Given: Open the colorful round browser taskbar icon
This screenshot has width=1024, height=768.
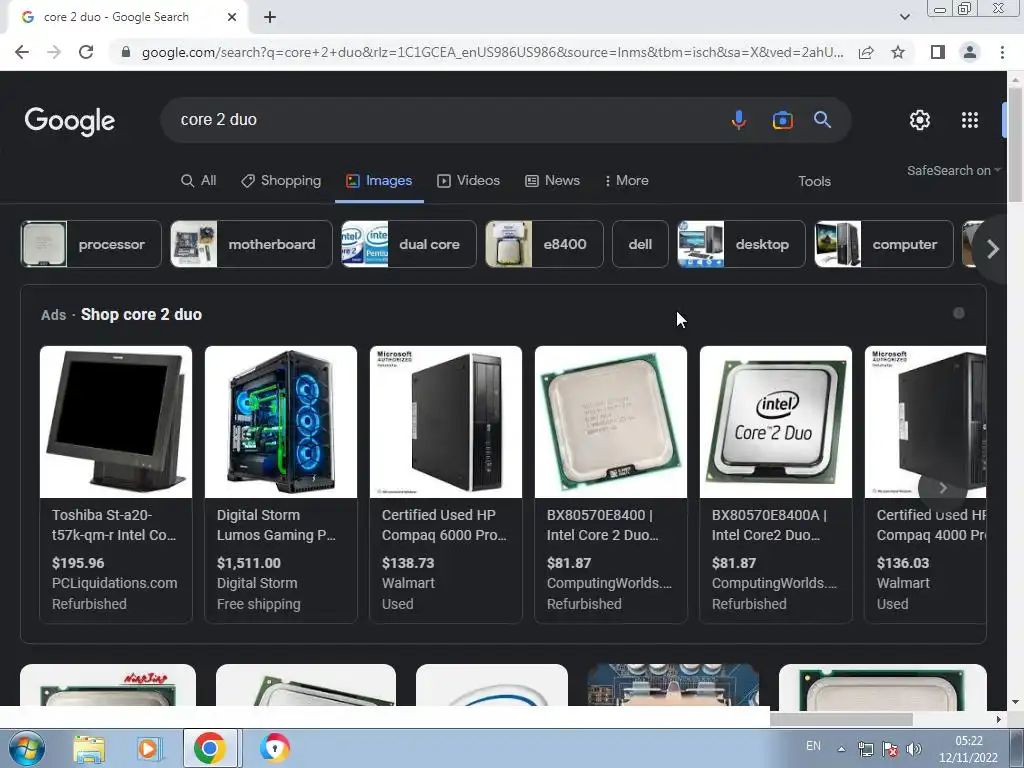Looking at the screenshot, I should coord(275,748).
